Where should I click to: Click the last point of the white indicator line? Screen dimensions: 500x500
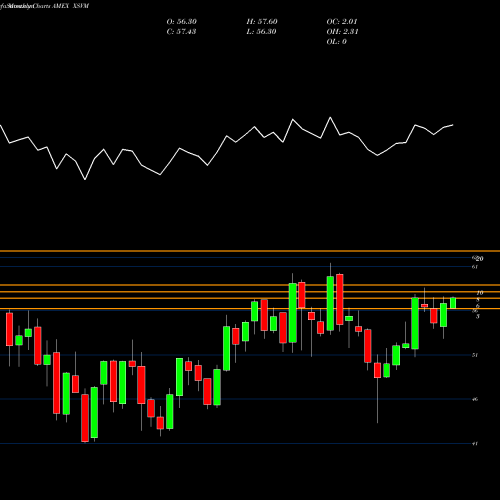pos(453,125)
